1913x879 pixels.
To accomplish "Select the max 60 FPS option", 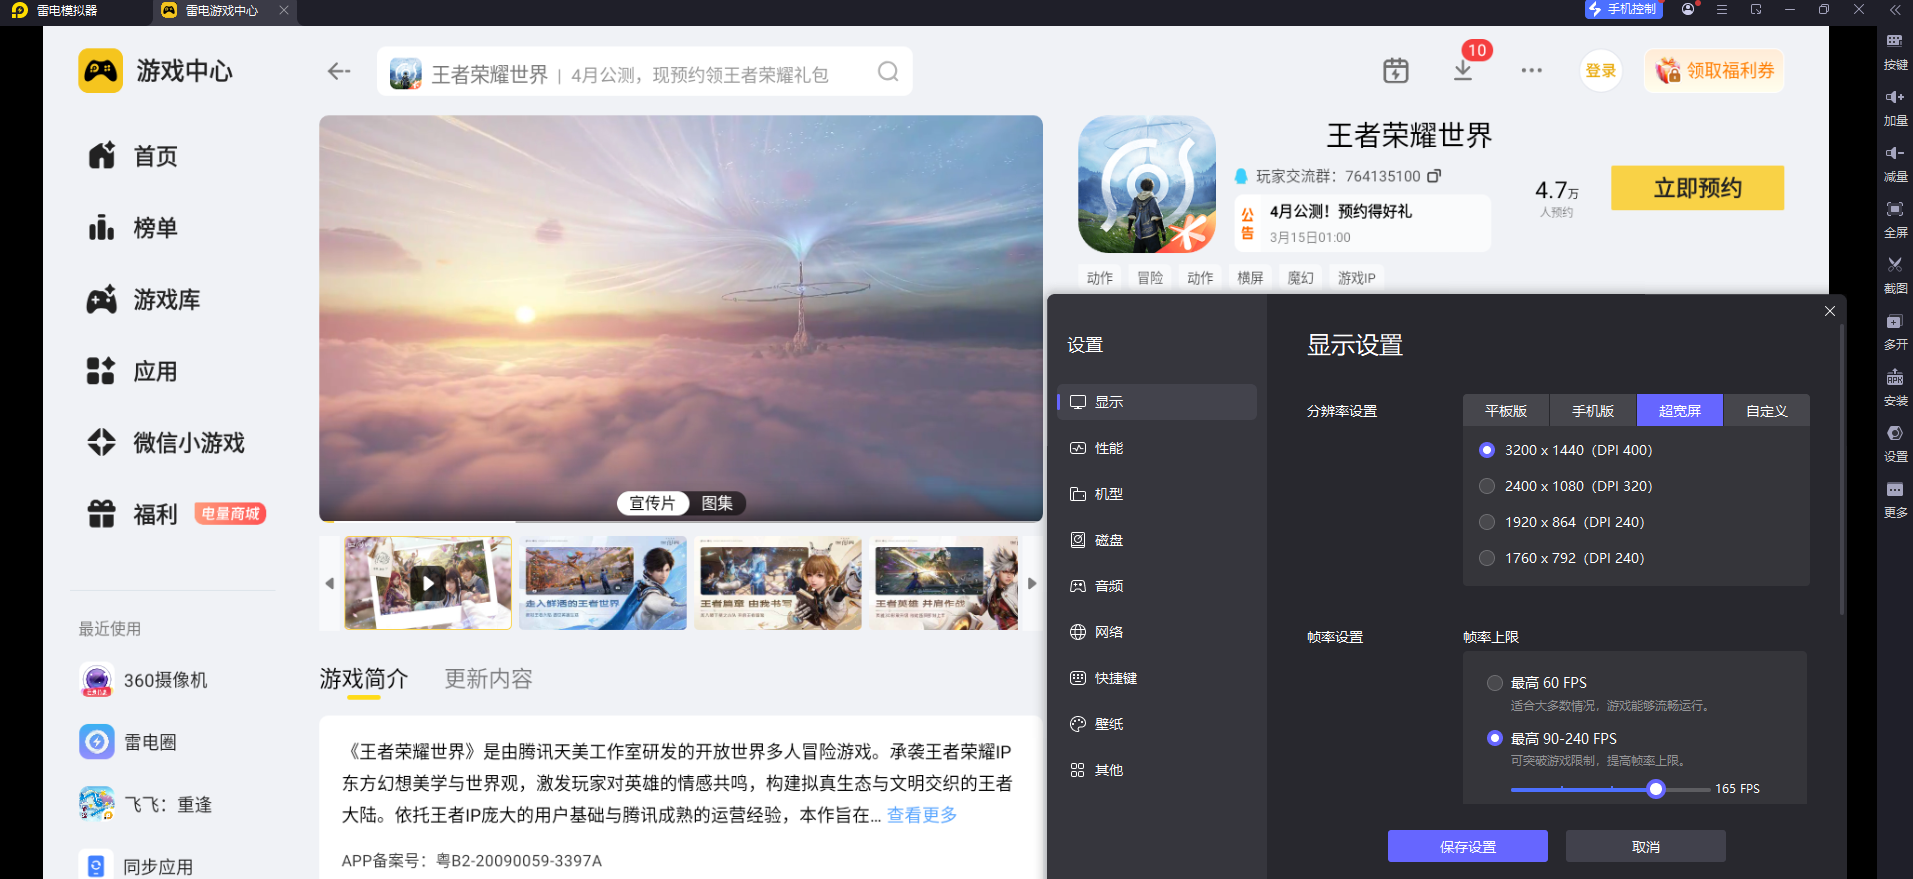I will coord(1495,683).
